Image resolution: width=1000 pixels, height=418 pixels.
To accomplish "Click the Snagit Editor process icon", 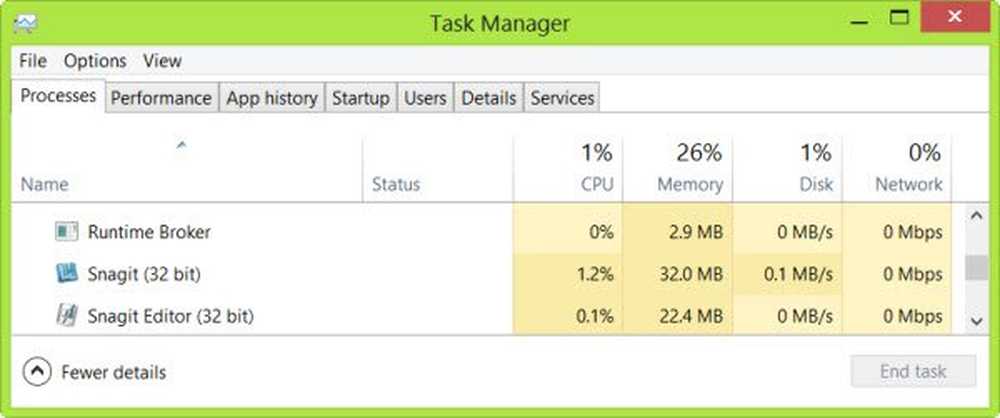I will (67, 315).
